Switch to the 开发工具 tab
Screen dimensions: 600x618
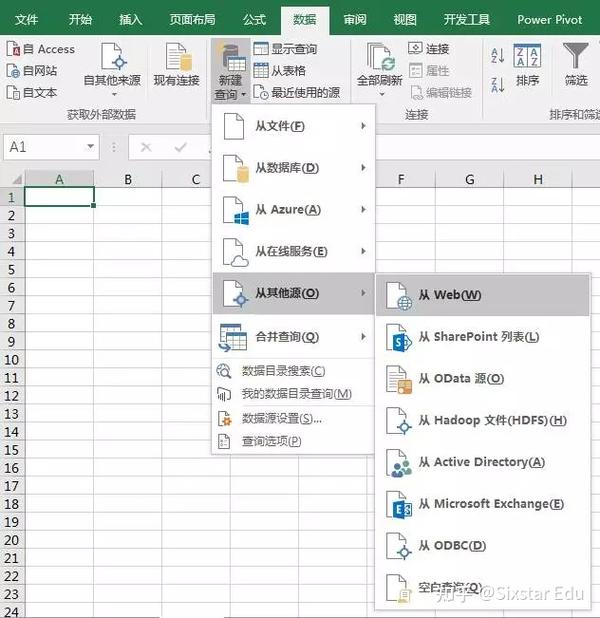click(466, 19)
